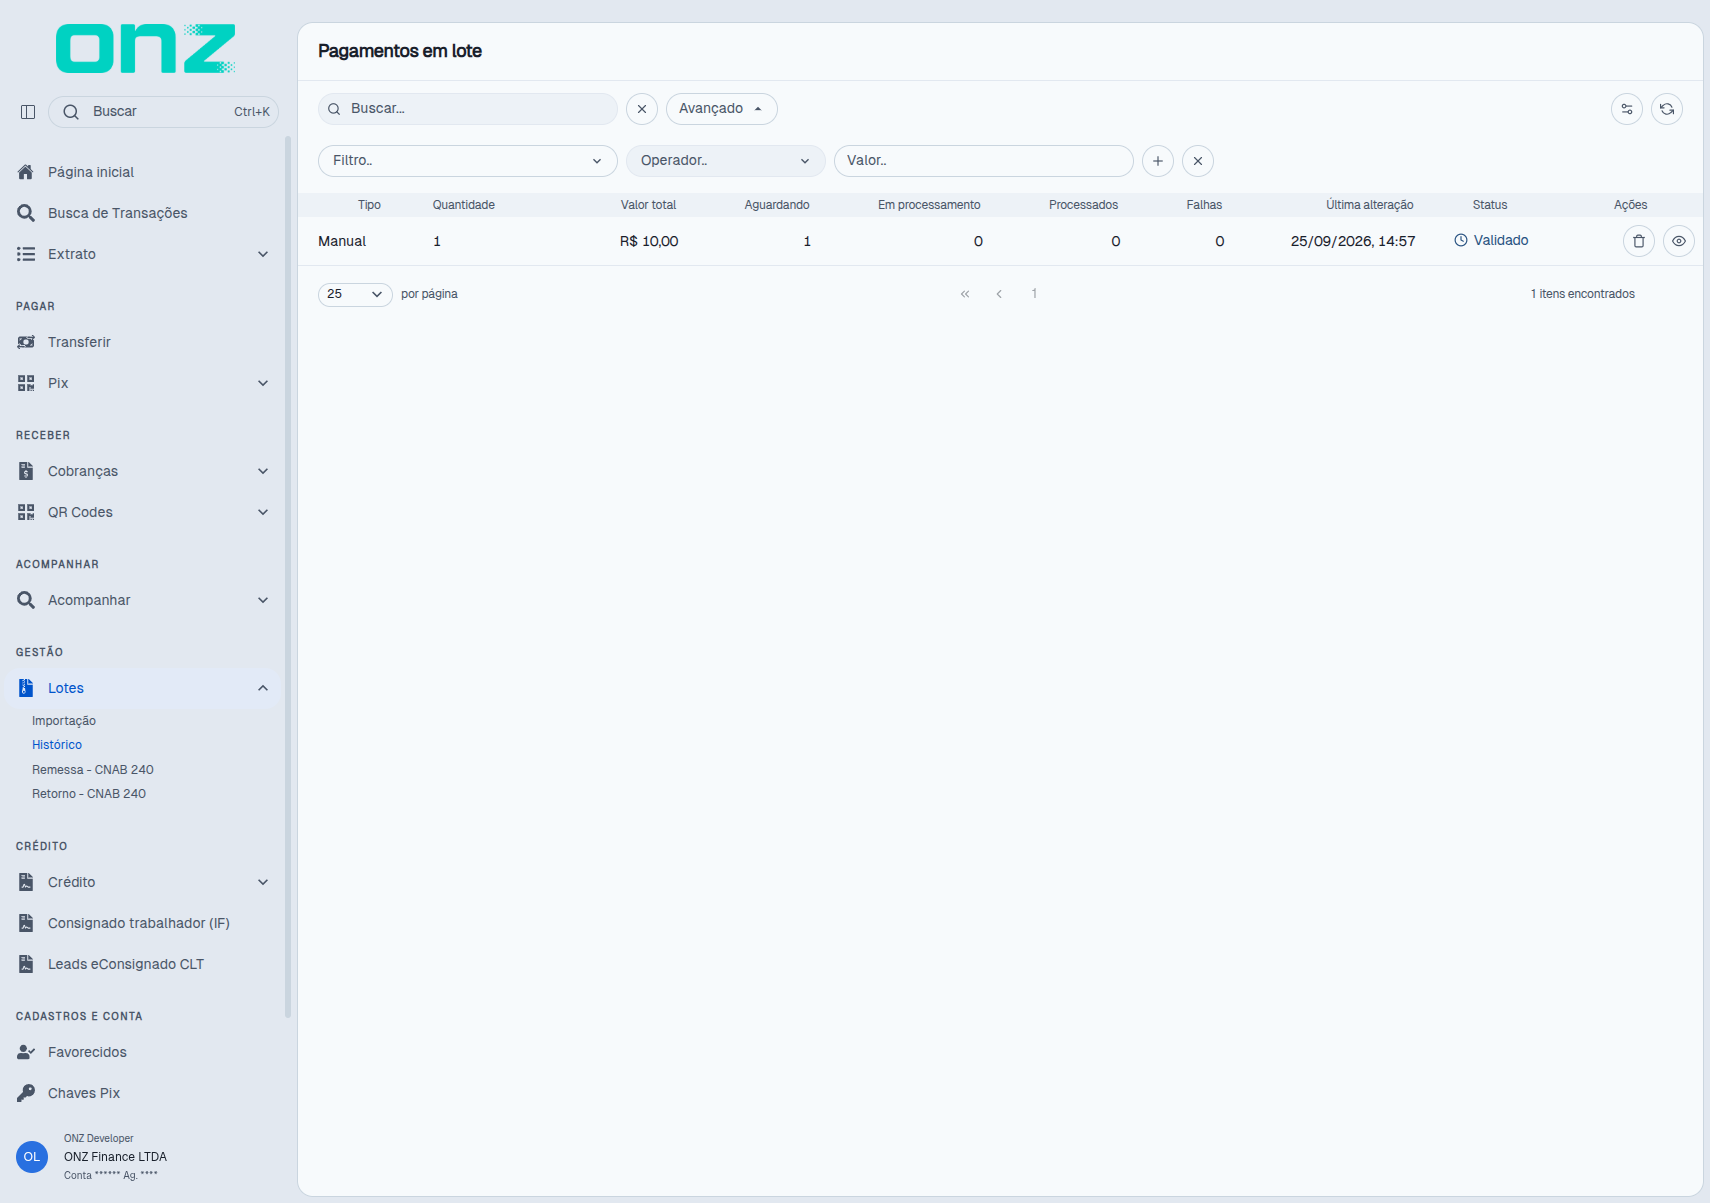Collapse the Lotes menu

143,688
